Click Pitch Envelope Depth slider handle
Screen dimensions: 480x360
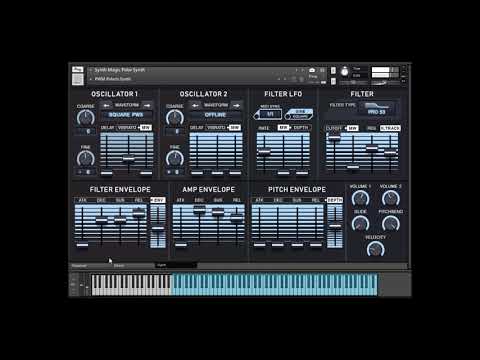[x=335, y=226]
